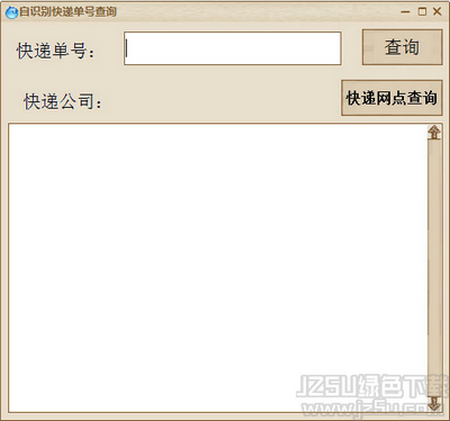The height and width of the screenshot is (421, 450).
Task: Click the window title 自识别快递单号查询
Action: pos(68,12)
